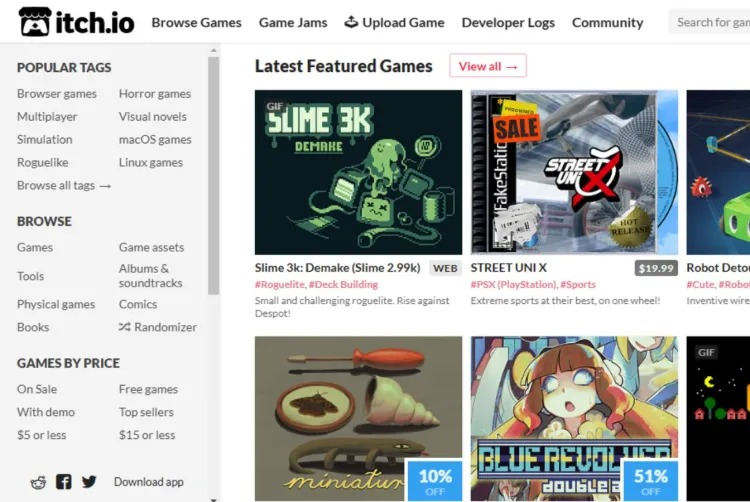Follow the Browse all tags link

tap(64, 186)
